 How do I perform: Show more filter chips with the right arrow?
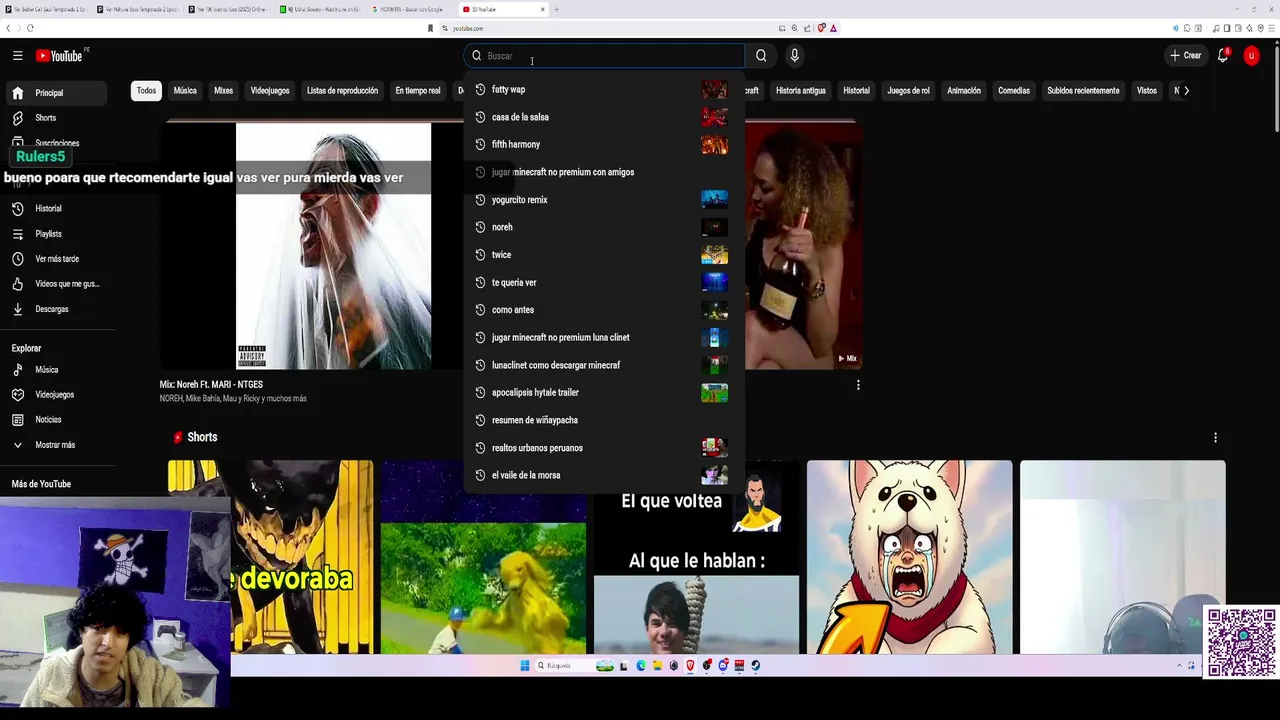click(x=1186, y=91)
